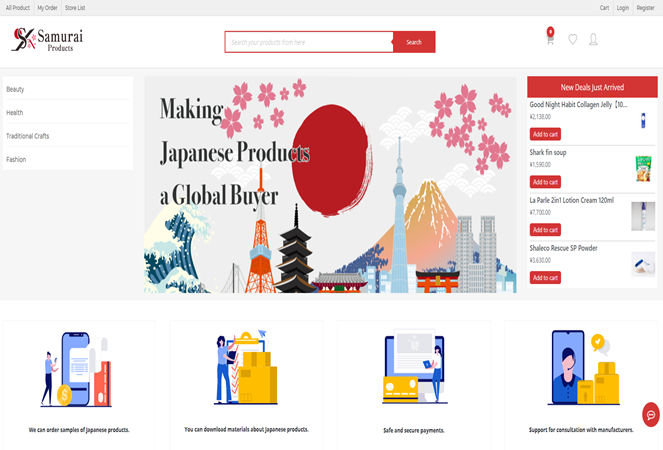
Task: Add Shark fin soup to cart
Action: 545,182
